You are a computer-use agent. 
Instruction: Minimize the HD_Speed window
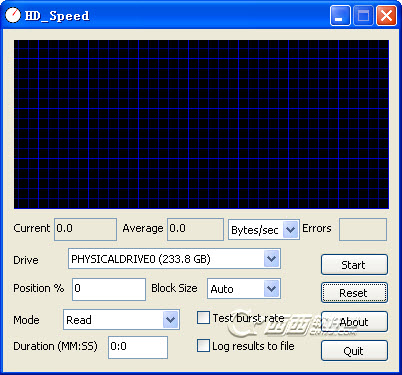[340, 15]
